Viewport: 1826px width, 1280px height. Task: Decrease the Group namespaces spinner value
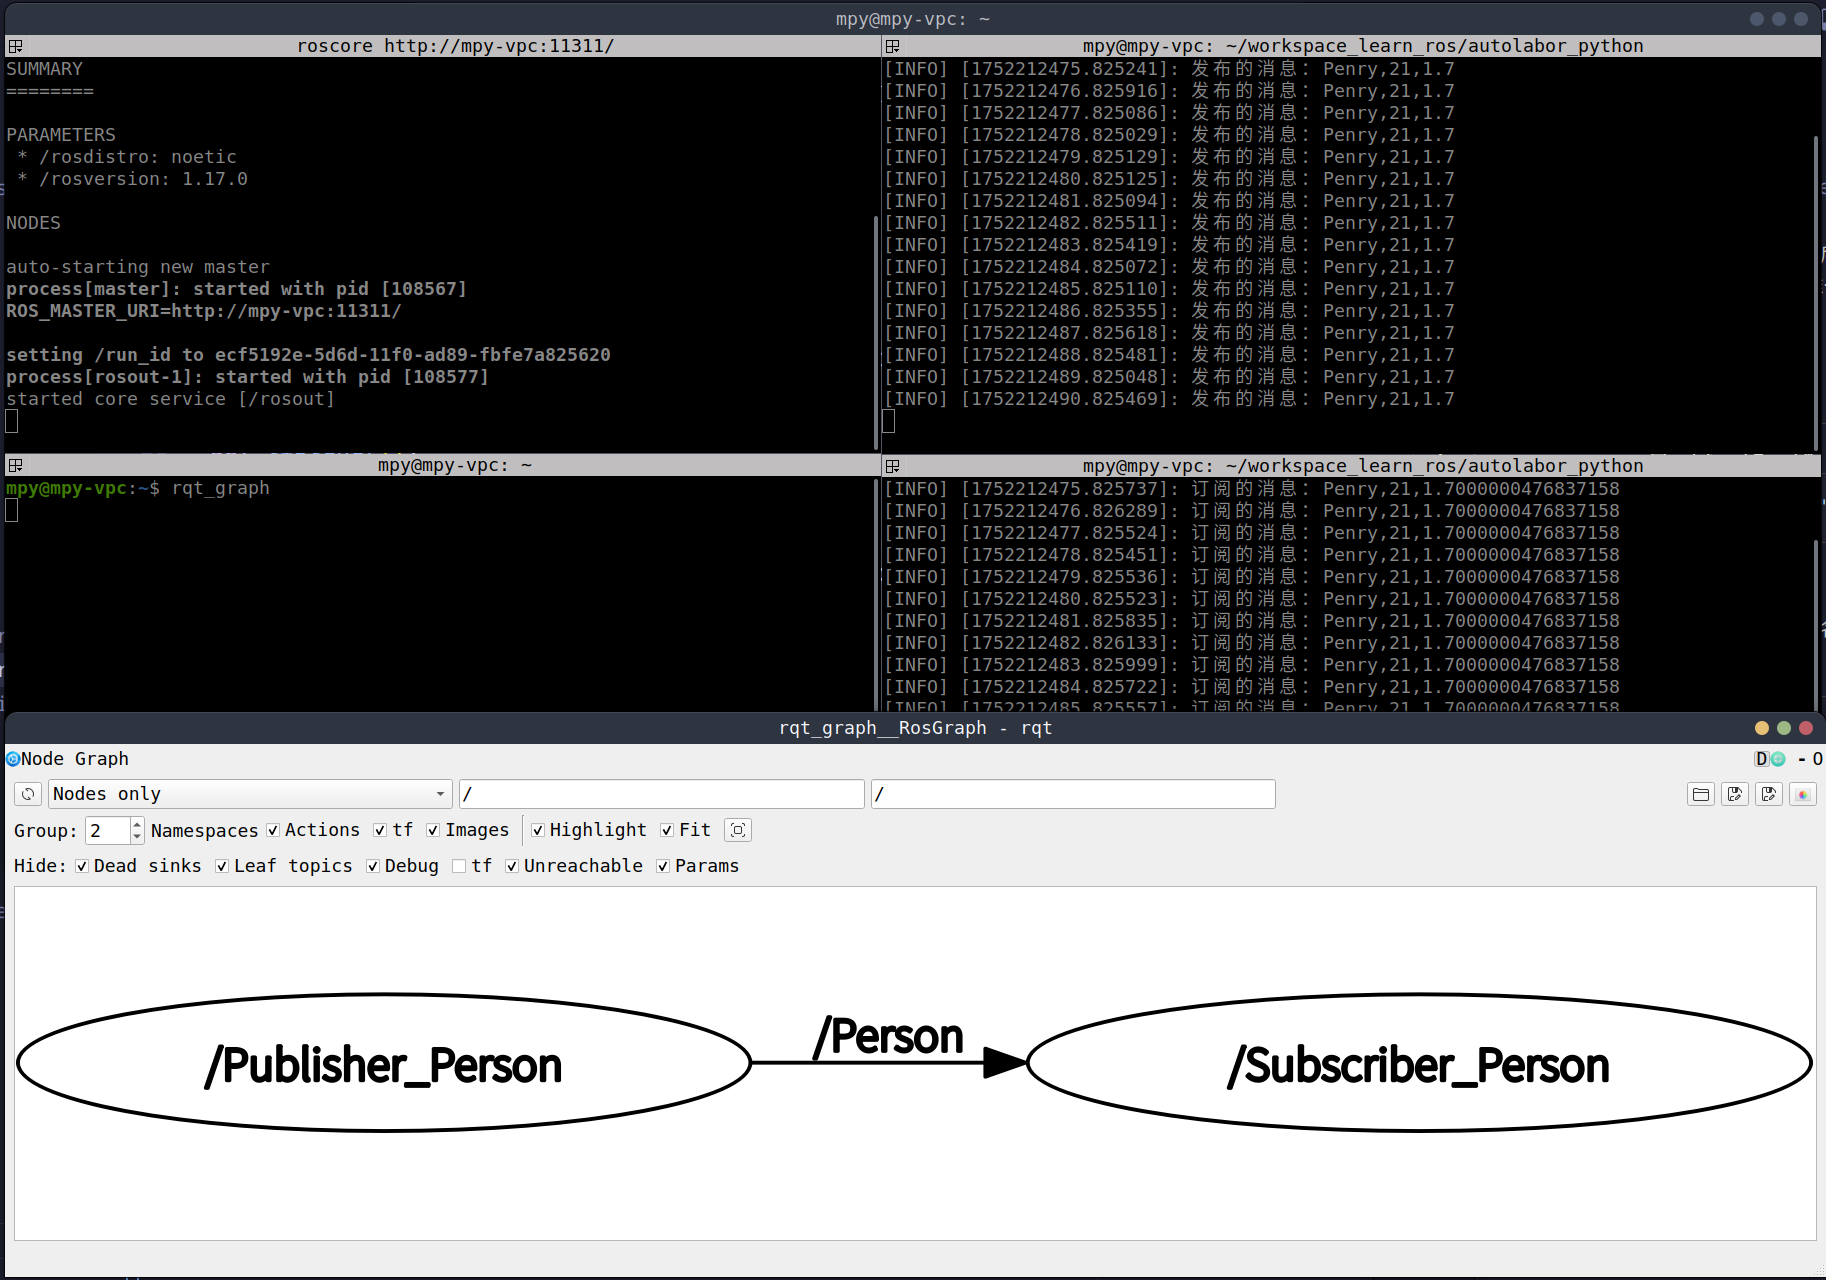[x=137, y=836]
